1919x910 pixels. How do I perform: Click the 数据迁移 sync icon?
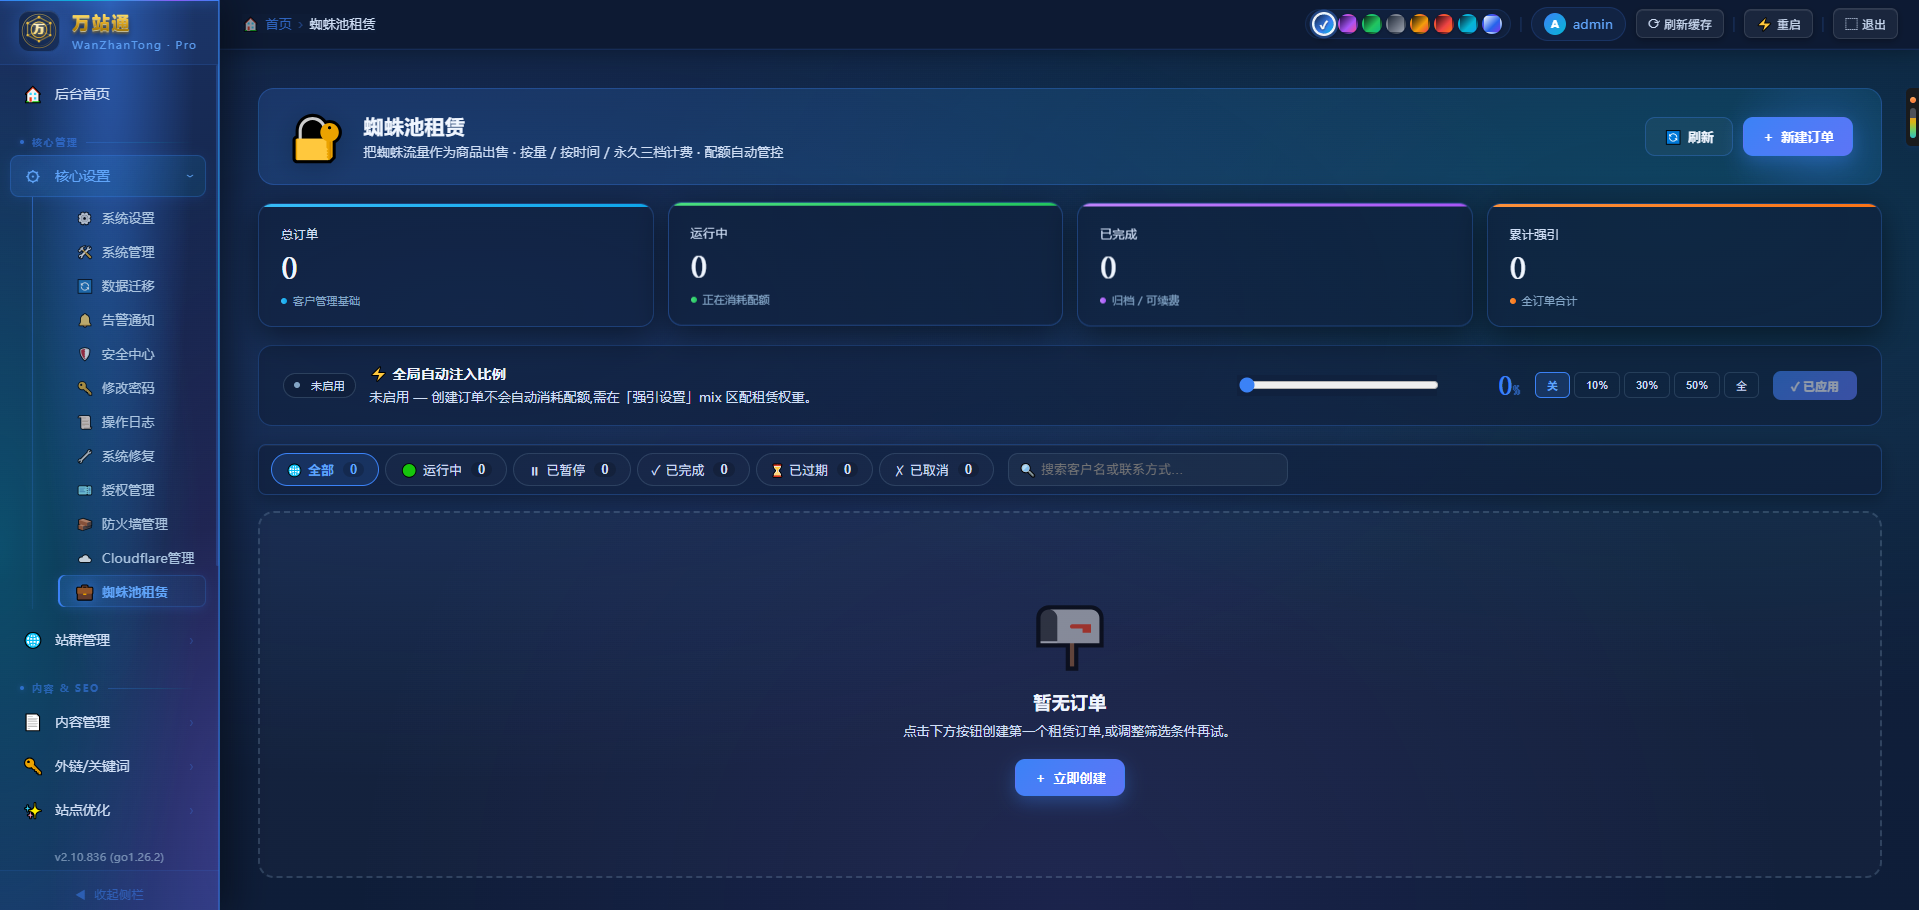click(x=85, y=286)
